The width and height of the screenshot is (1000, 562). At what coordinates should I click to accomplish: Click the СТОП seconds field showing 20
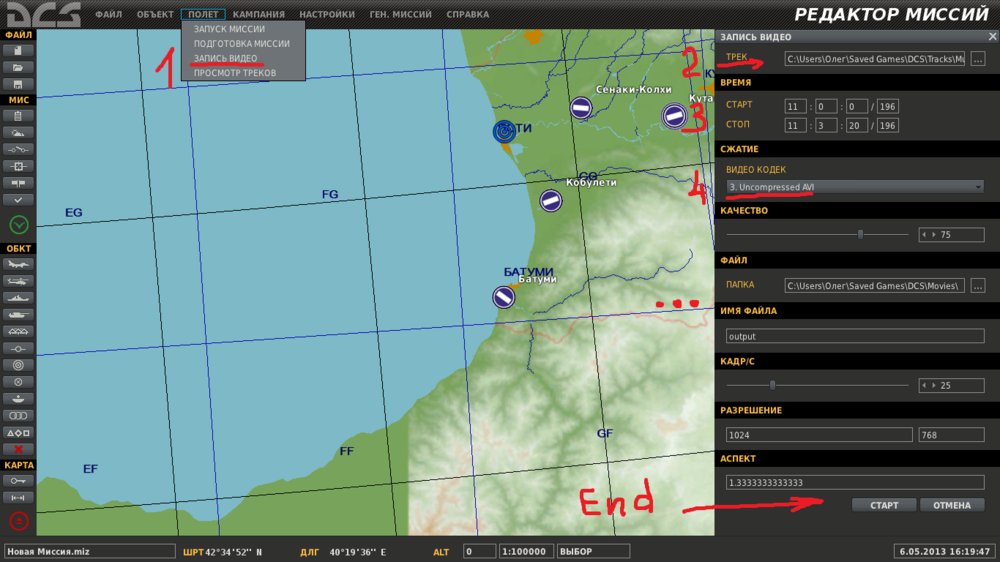(x=857, y=126)
